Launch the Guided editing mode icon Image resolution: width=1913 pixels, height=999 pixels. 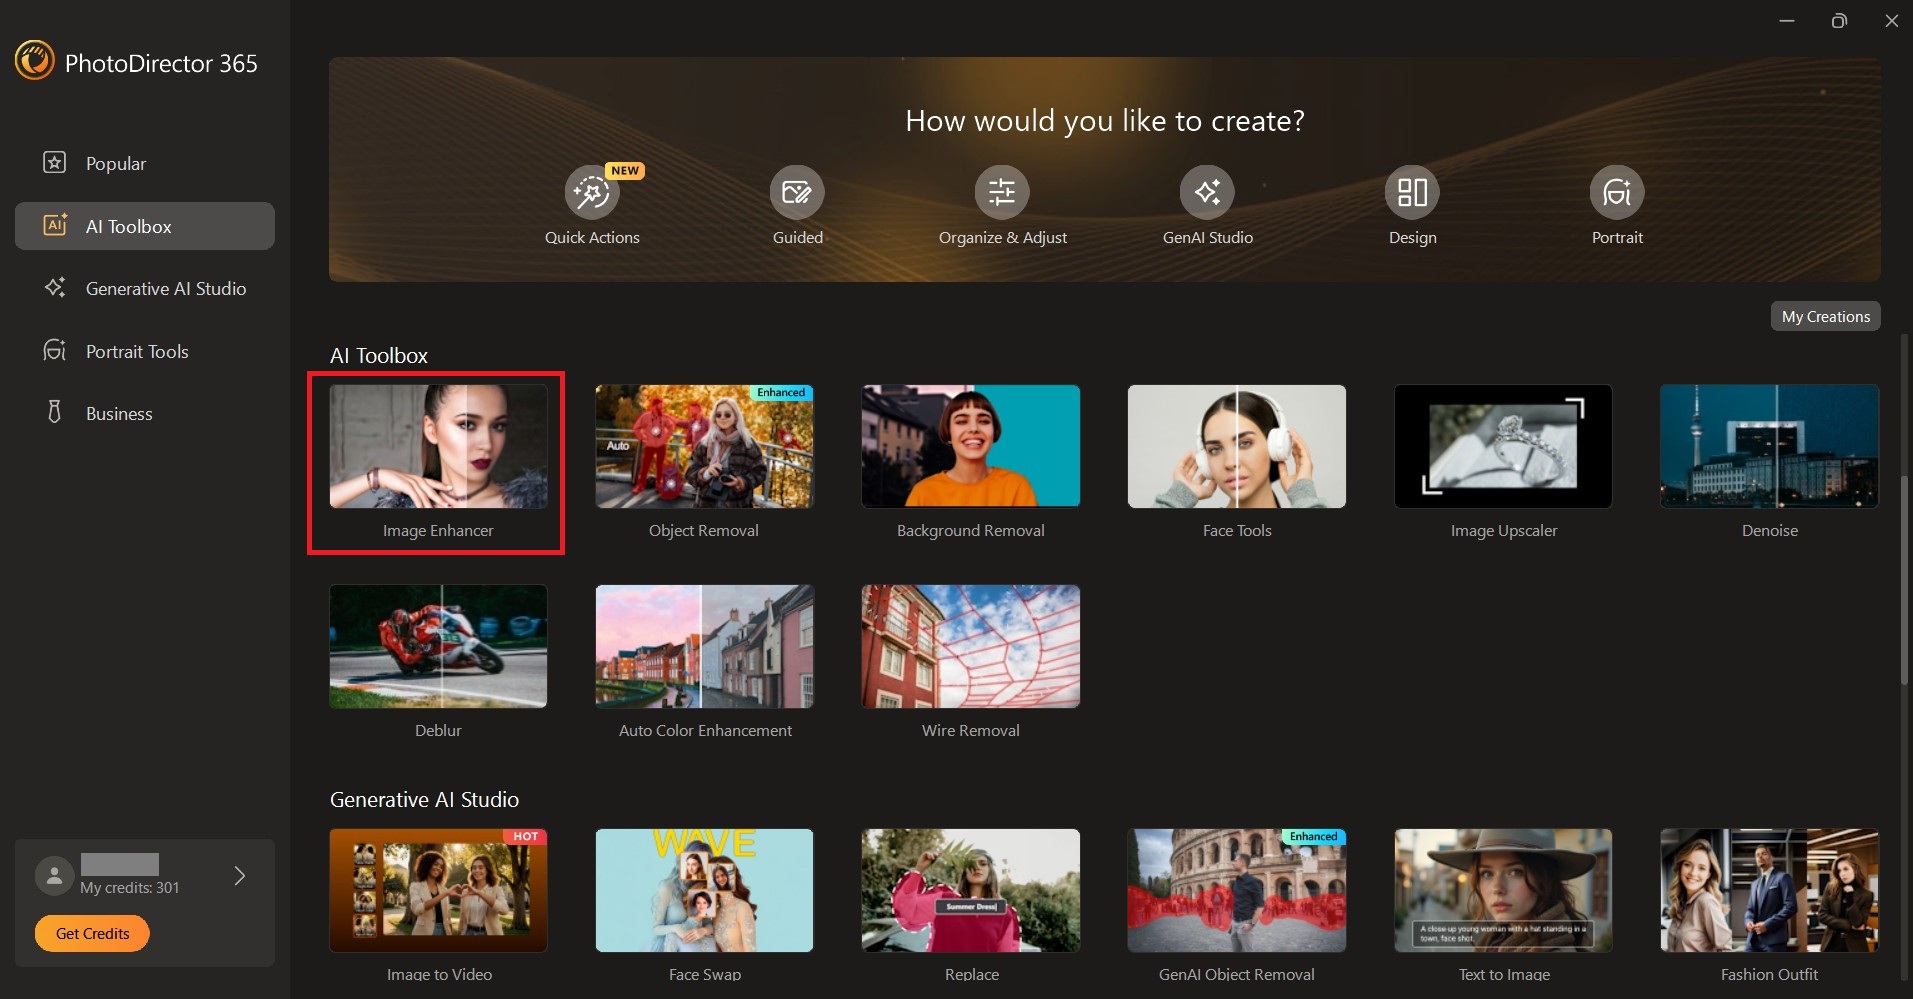(797, 192)
